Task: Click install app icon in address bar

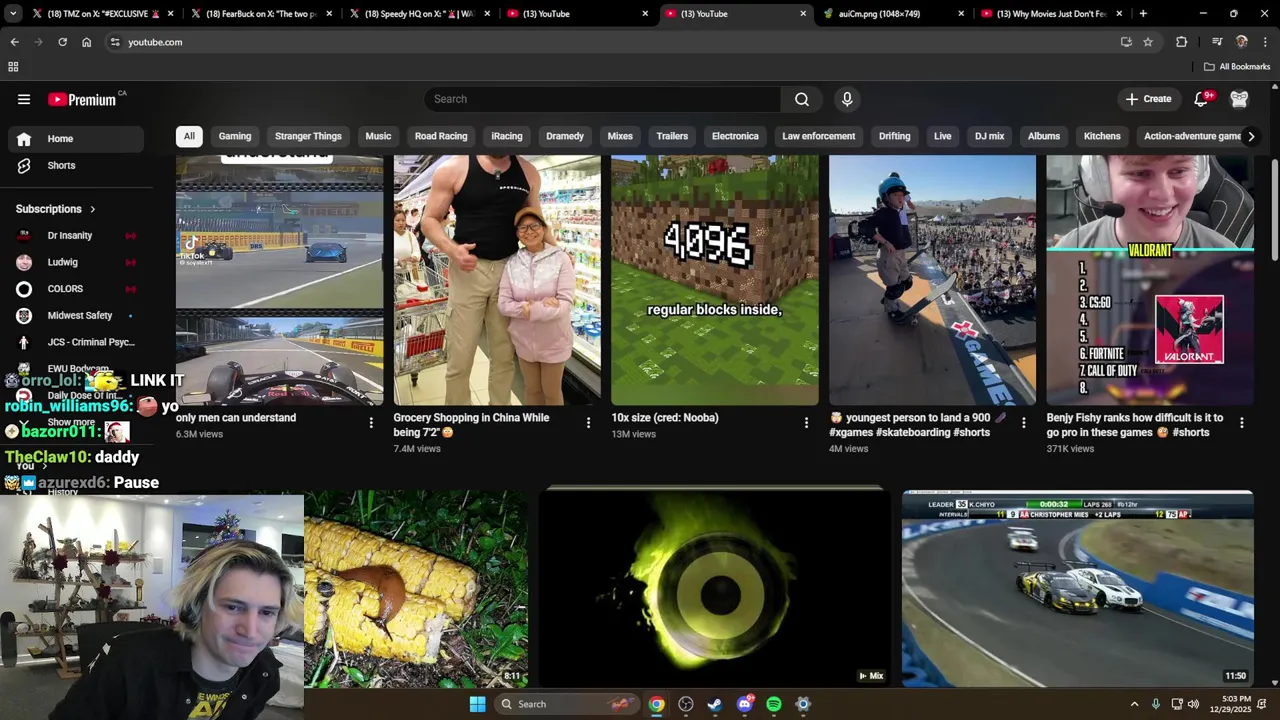Action: [x=1126, y=42]
